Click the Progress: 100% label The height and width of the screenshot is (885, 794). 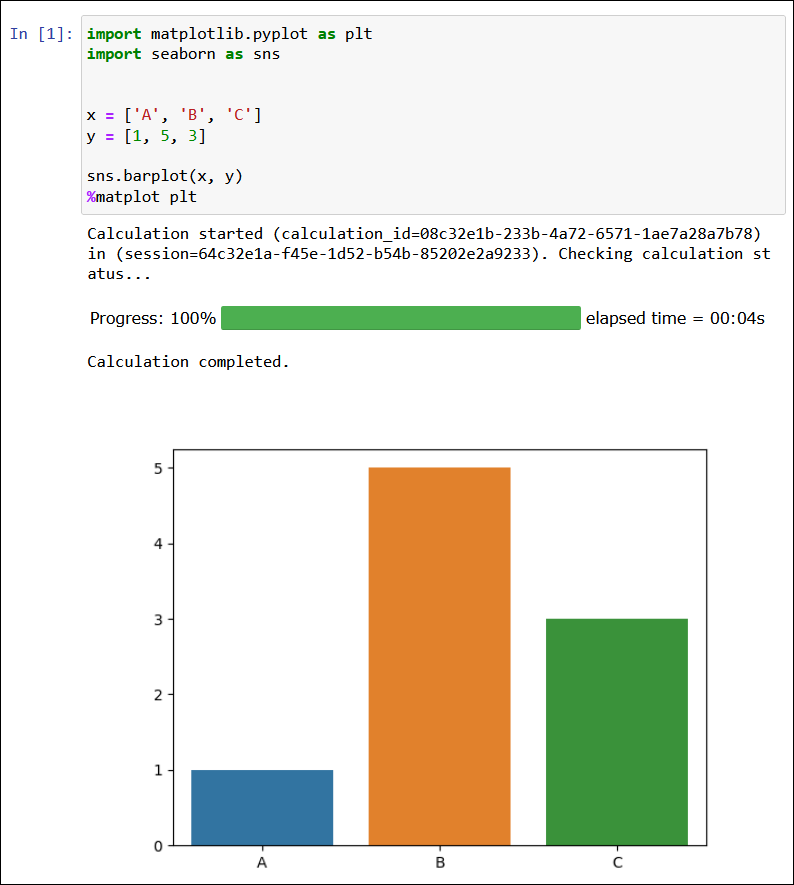[152, 318]
